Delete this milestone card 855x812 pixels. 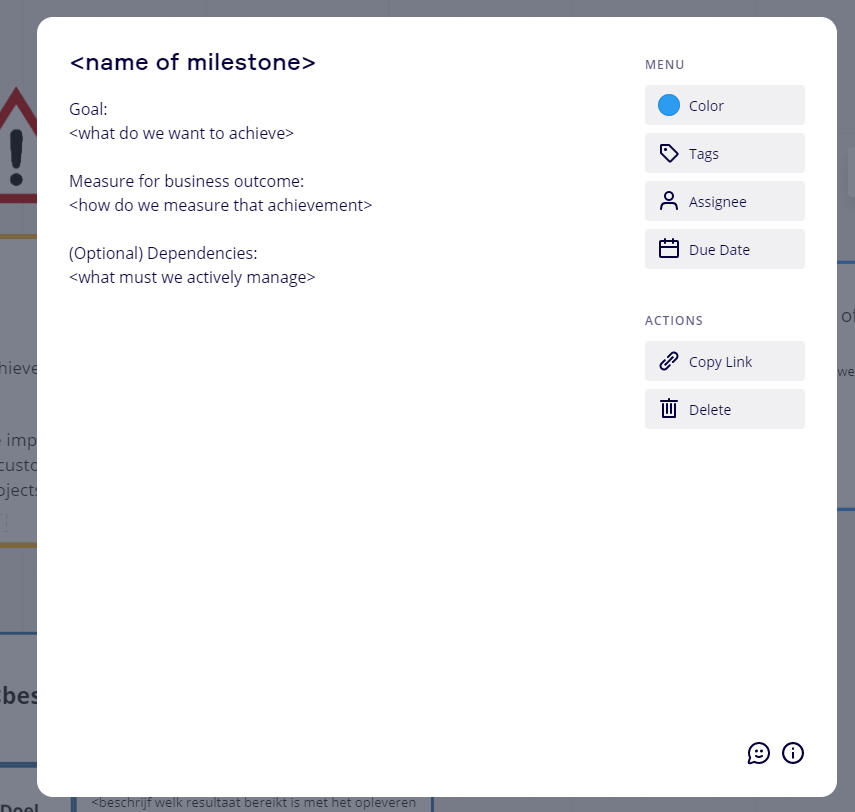tap(724, 409)
